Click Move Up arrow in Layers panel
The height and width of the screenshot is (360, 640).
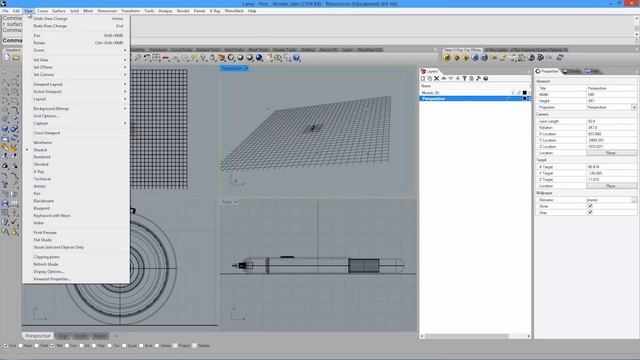[x=444, y=78]
